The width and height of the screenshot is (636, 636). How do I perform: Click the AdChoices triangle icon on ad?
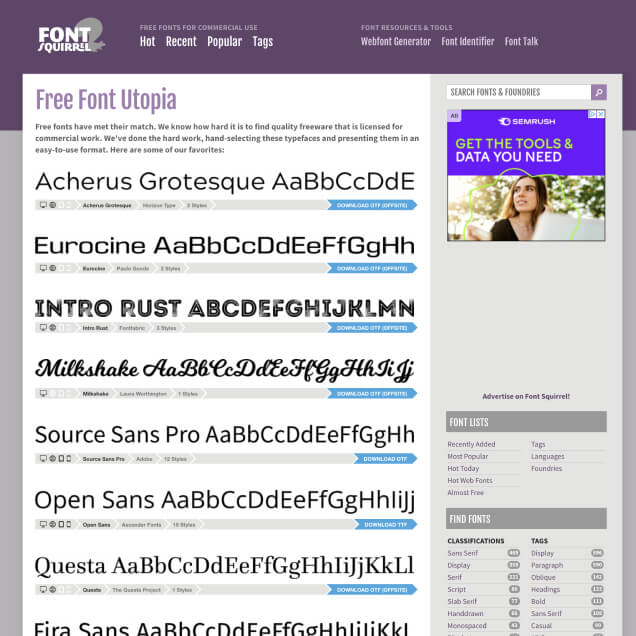click(593, 114)
